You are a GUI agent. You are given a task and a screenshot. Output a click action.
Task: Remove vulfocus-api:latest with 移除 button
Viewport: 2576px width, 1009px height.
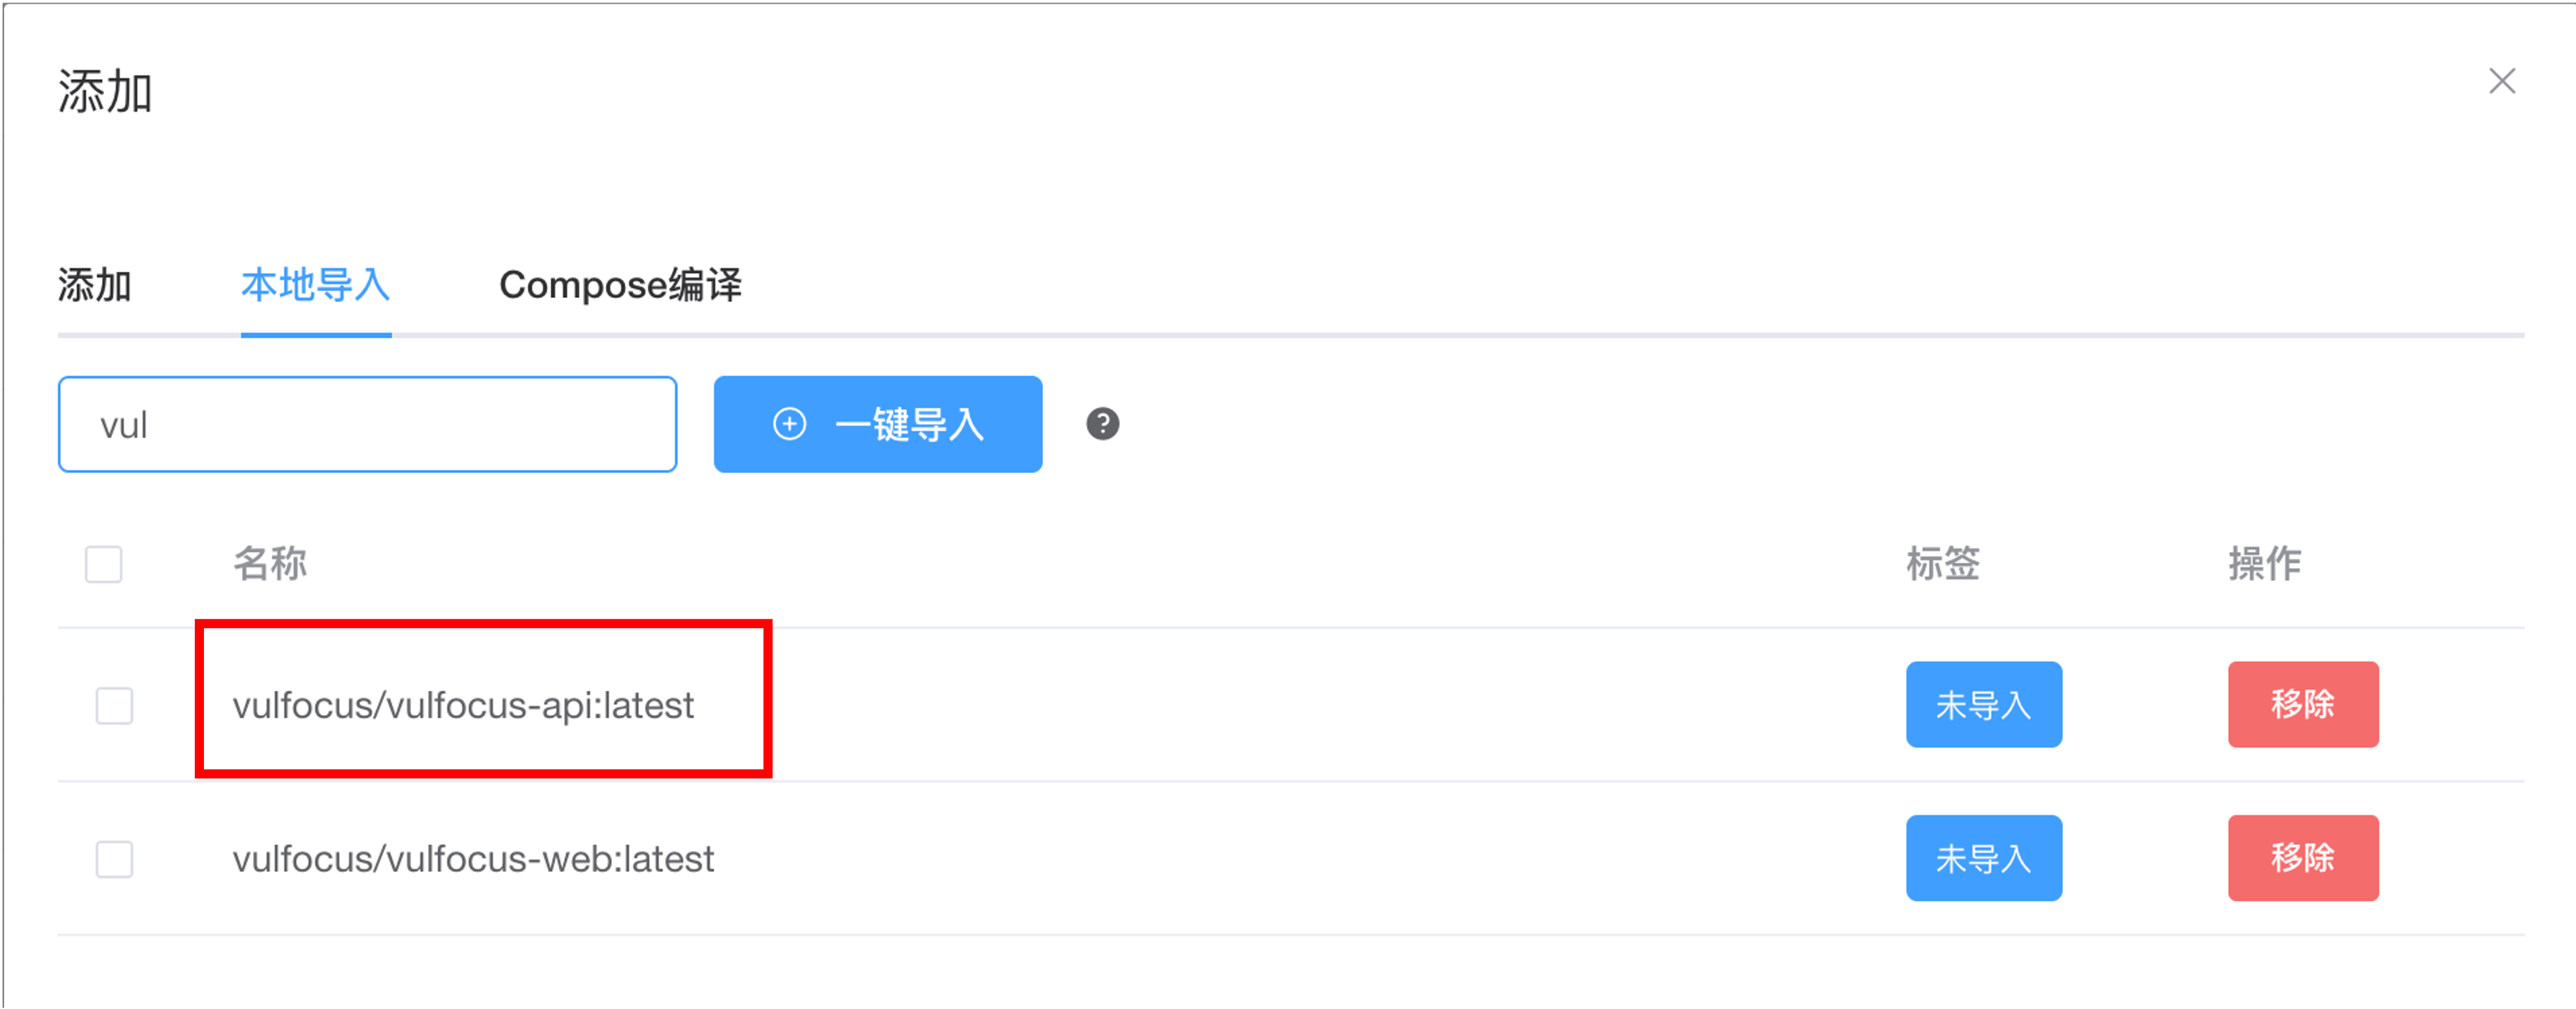click(2302, 705)
